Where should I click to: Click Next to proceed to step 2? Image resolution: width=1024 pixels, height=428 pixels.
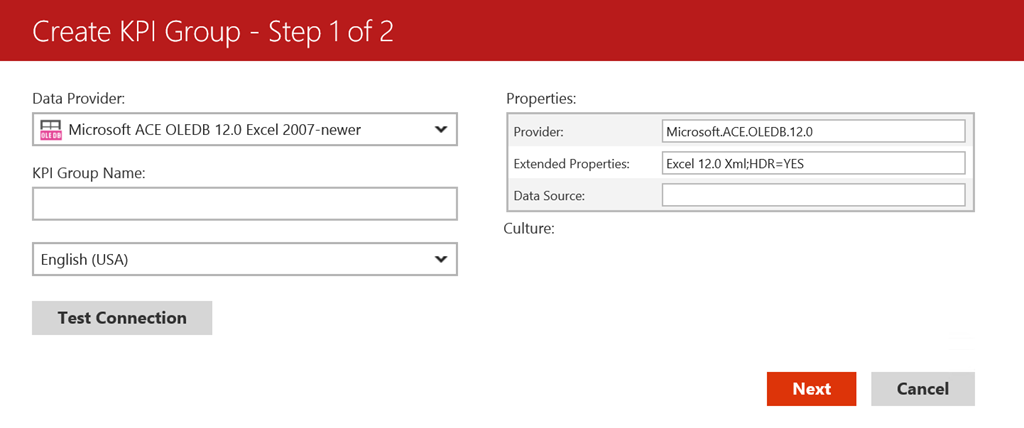click(811, 389)
